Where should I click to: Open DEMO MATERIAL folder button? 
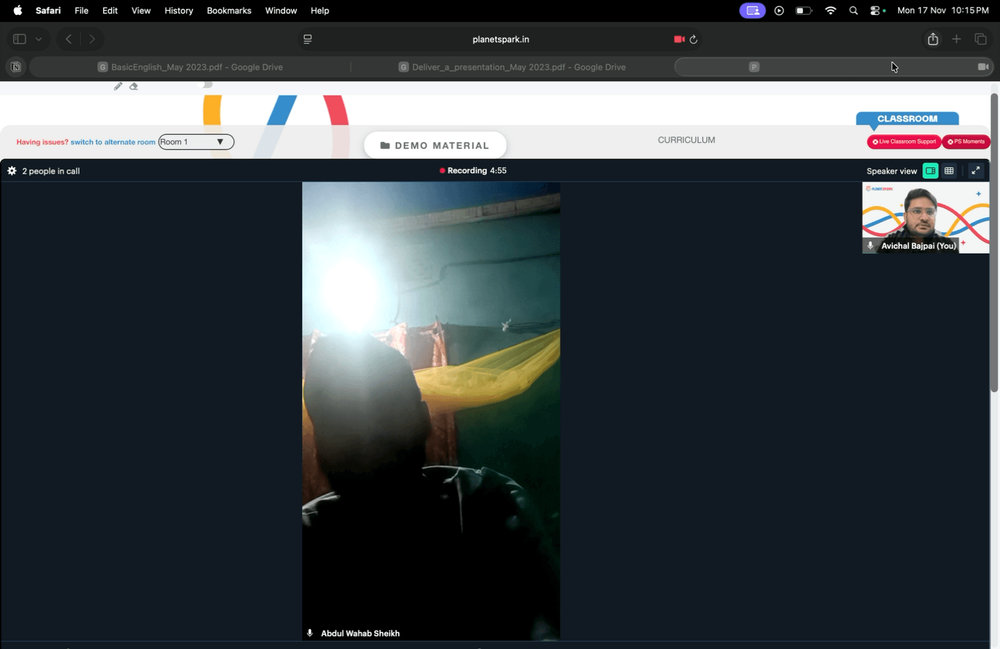(x=435, y=145)
